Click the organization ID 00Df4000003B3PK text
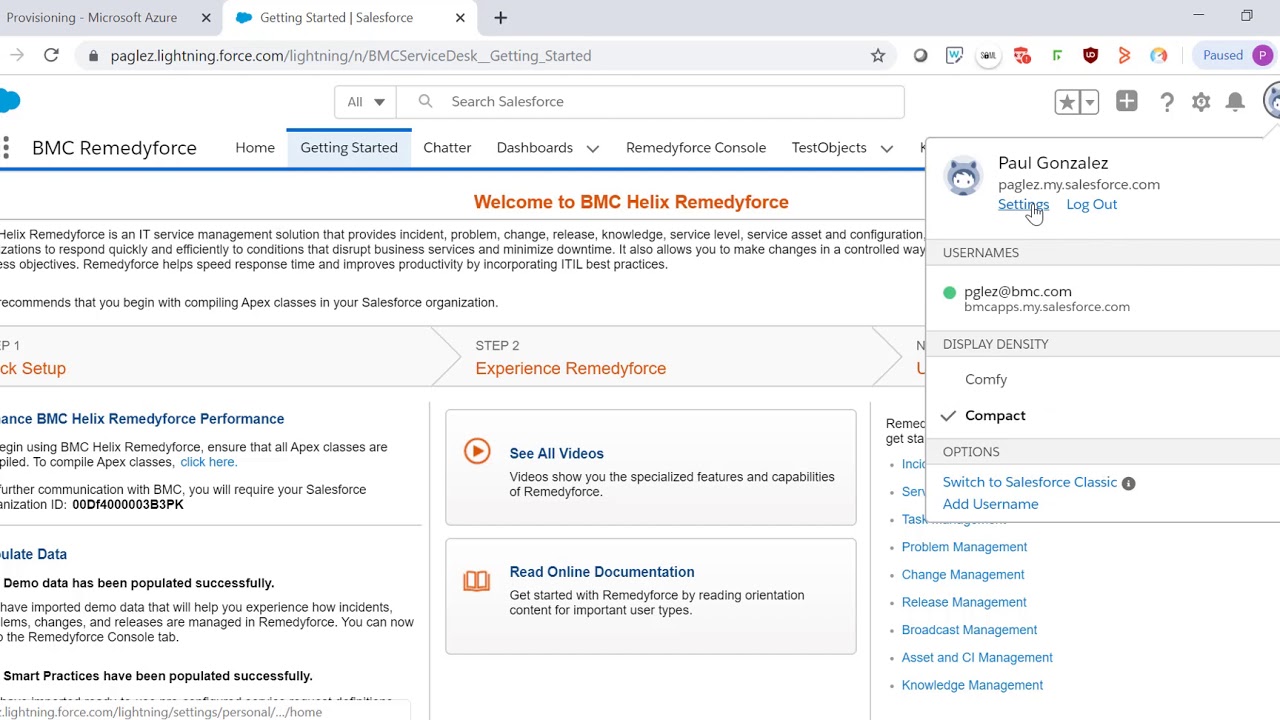This screenshot has width=1280, height=720. click(x=128, y=505)
